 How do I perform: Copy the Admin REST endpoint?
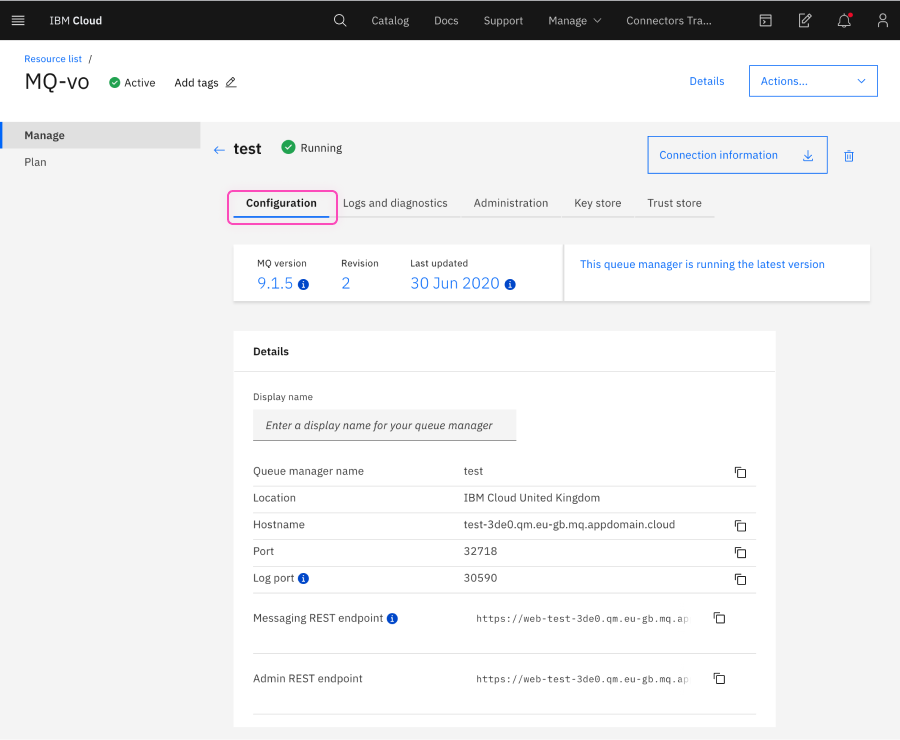(x=719, y=678)
